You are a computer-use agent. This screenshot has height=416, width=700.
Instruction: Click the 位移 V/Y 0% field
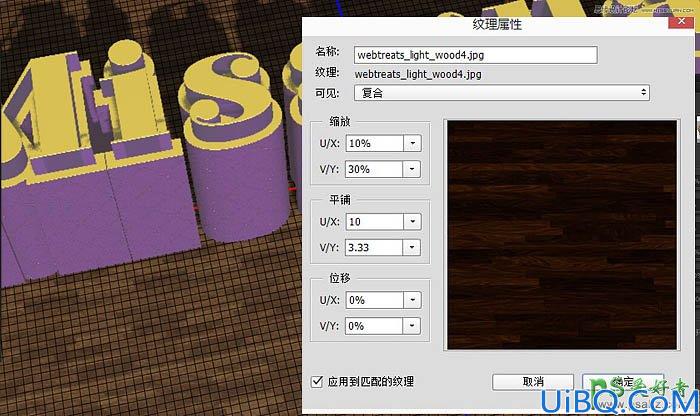tap(375, 326)
